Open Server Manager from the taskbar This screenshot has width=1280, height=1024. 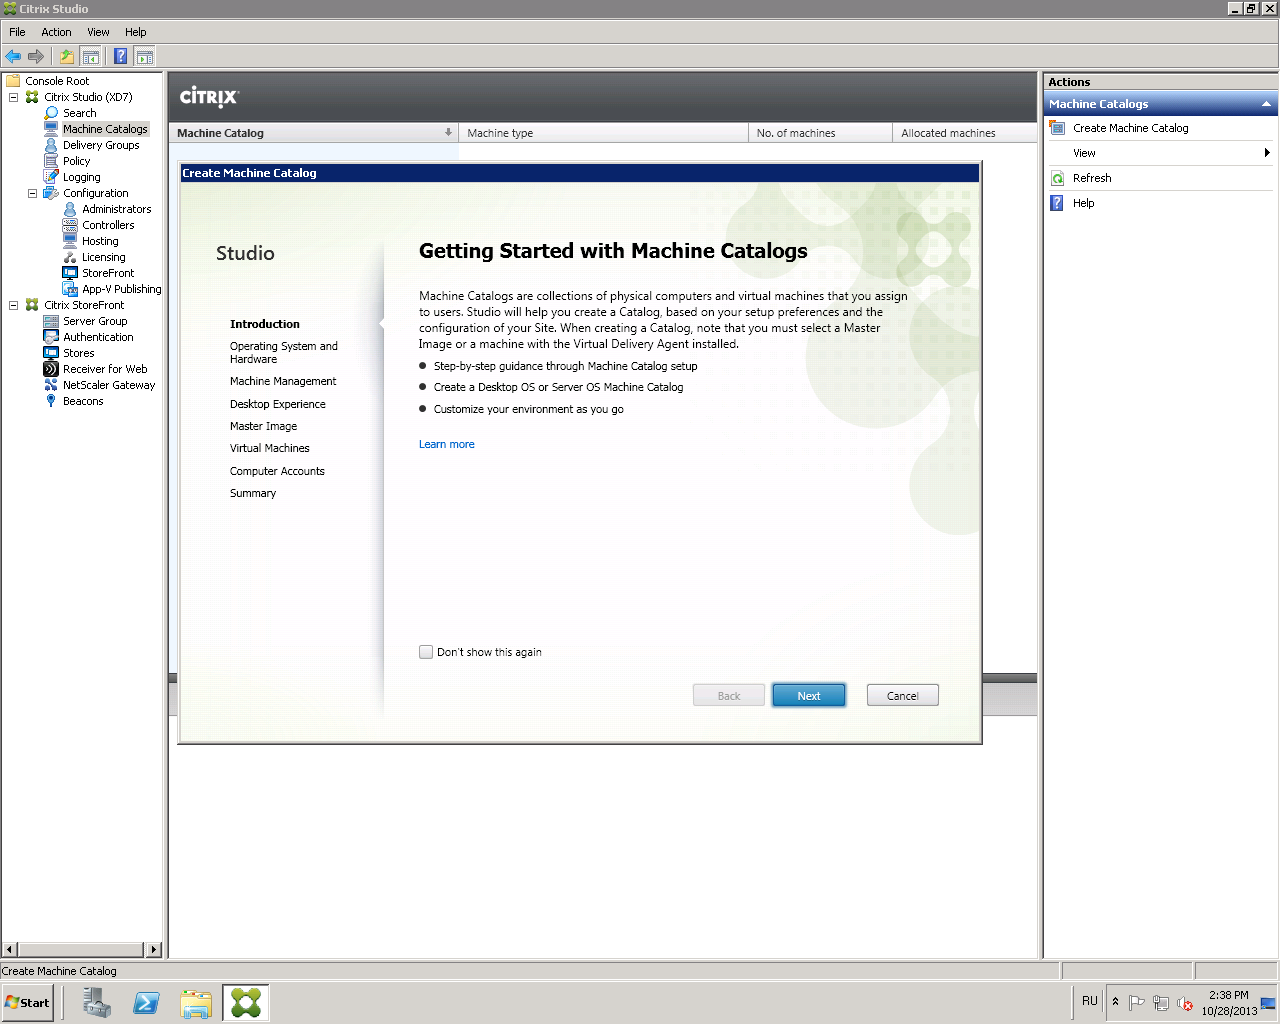97,1002
